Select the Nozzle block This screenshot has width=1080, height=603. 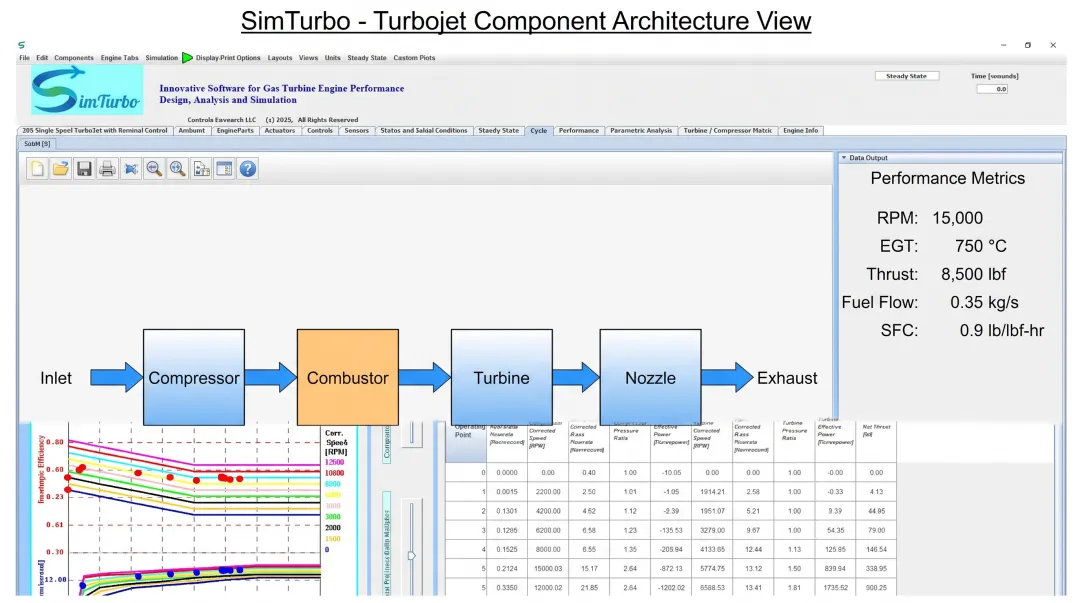[650, 377]
